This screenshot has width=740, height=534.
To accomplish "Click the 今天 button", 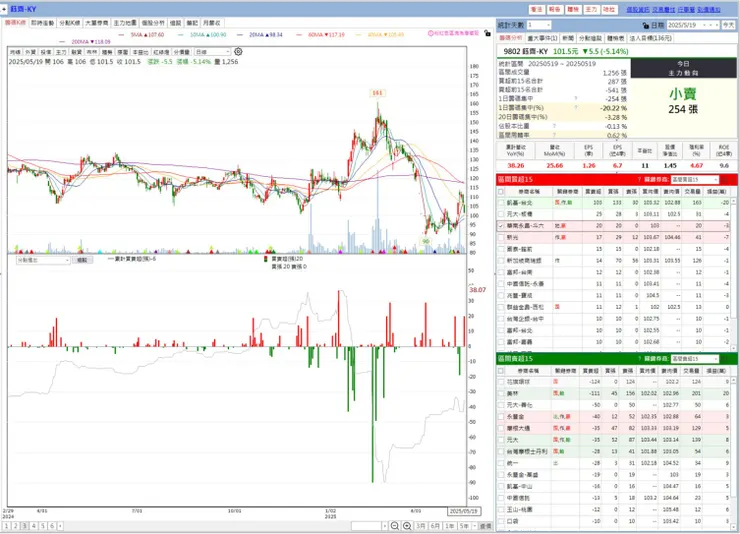I will [x=729, y=25].
